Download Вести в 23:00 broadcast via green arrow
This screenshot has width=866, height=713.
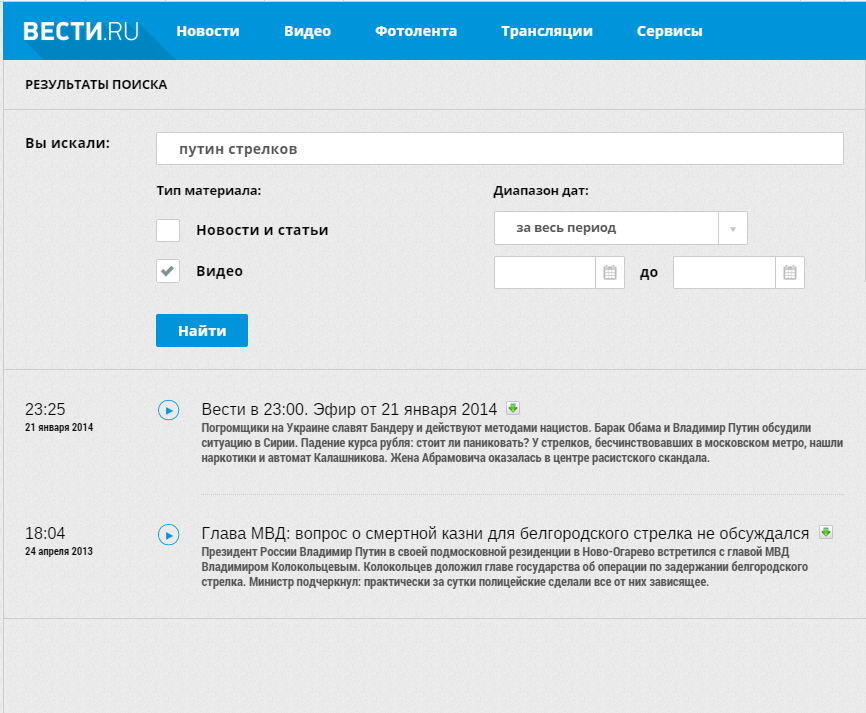coord(513,408)
